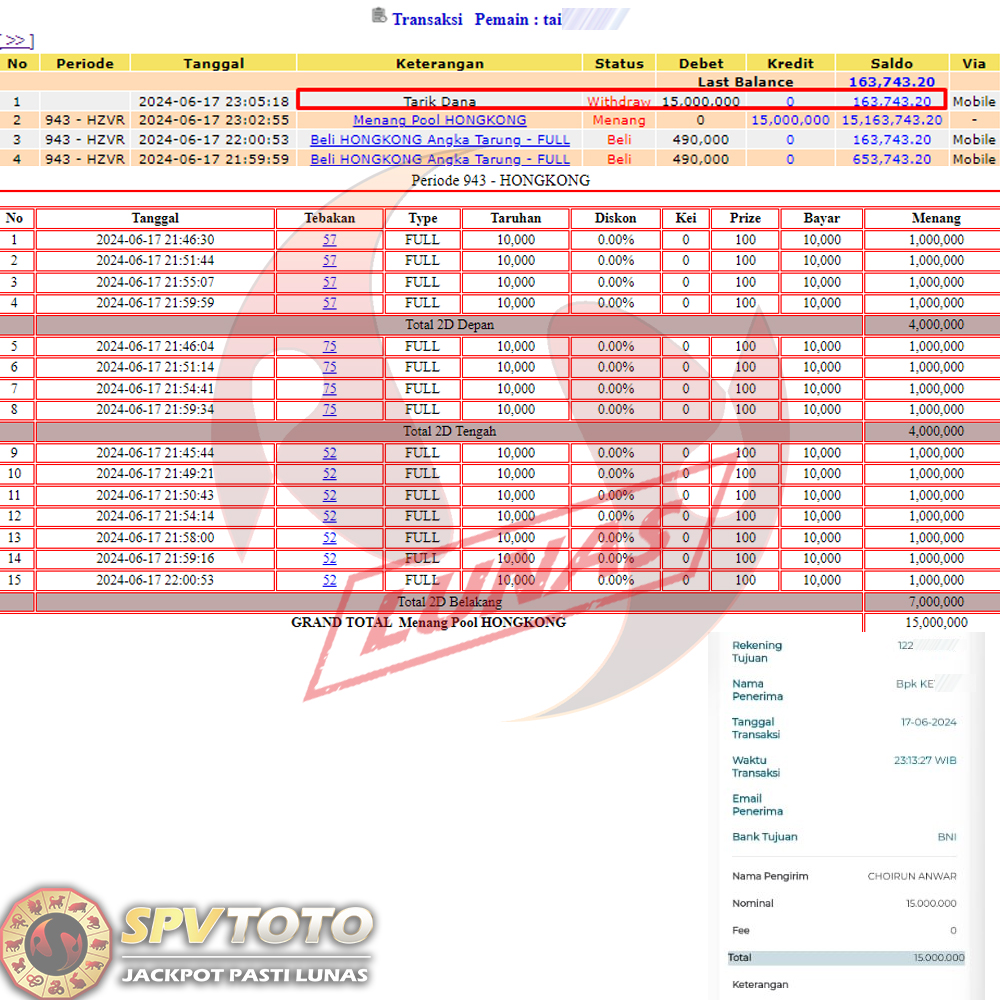1000x1000 pixels.
Task: Open the Menang Pool HONGKONG link
Action: [439, 120]
